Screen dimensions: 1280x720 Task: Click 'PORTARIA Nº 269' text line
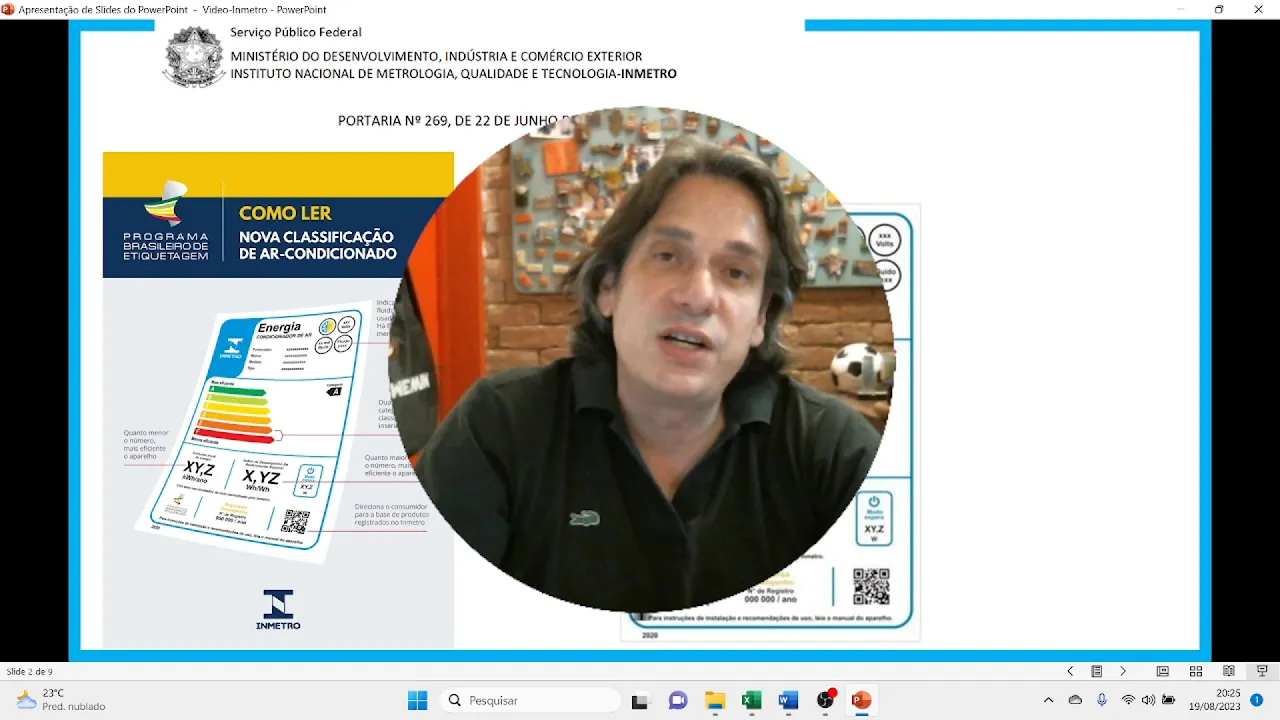pos(458,120)
